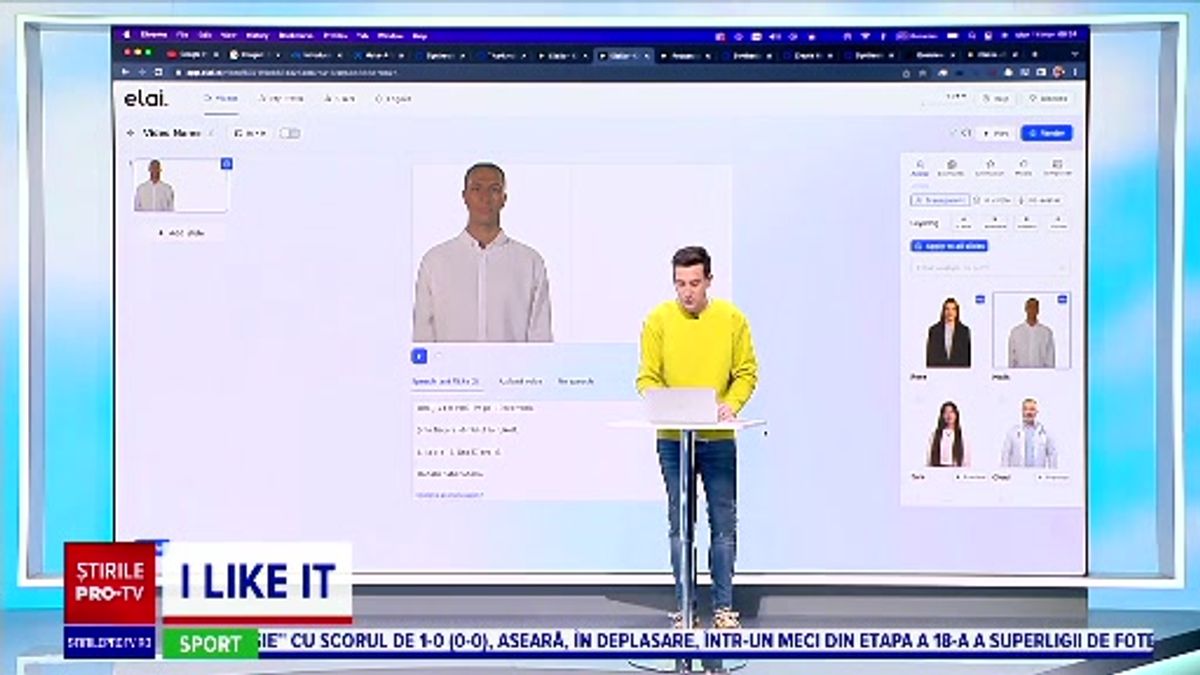1200x675 pixels.
Task: Click the blue Render button
Action: tap(1045, 132)
